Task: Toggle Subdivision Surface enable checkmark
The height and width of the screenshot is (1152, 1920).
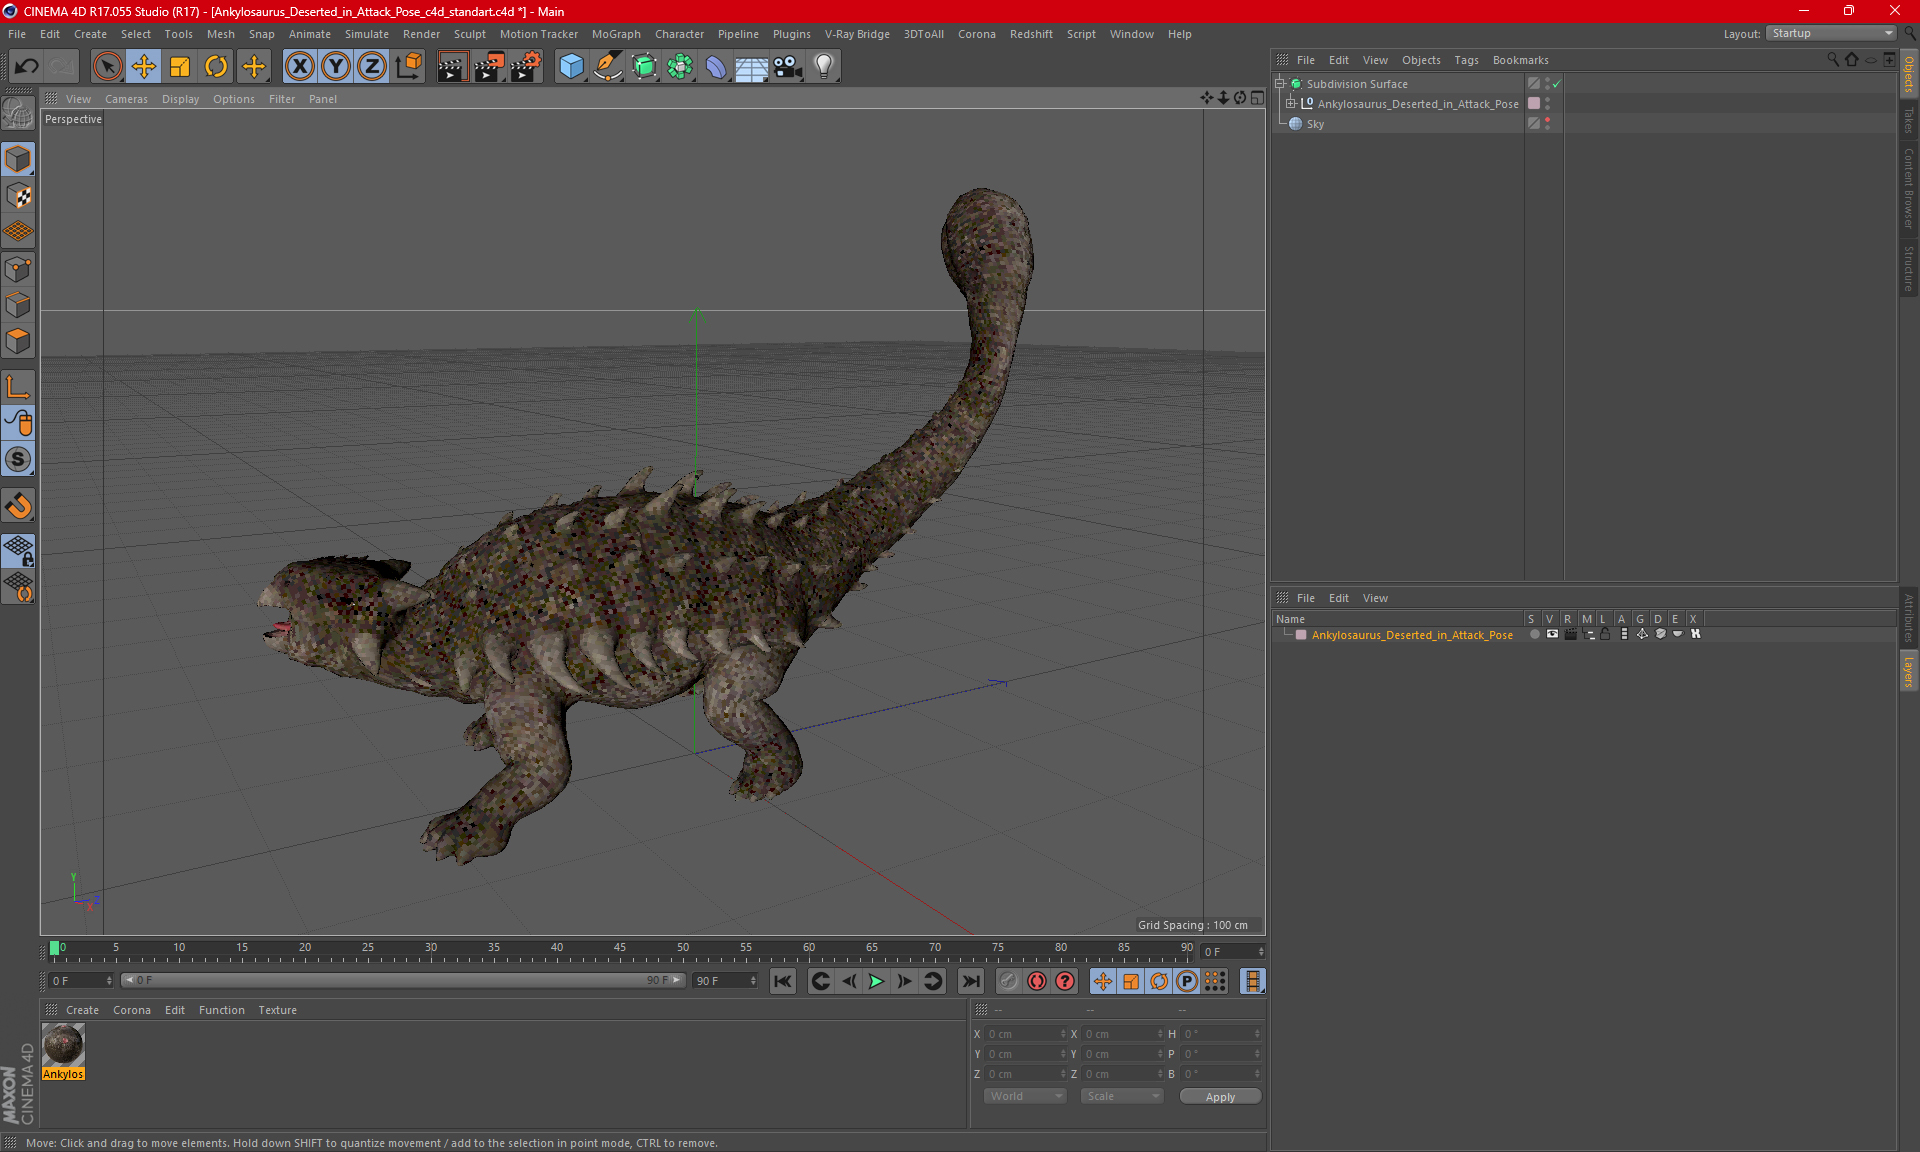Action: 1557,84
